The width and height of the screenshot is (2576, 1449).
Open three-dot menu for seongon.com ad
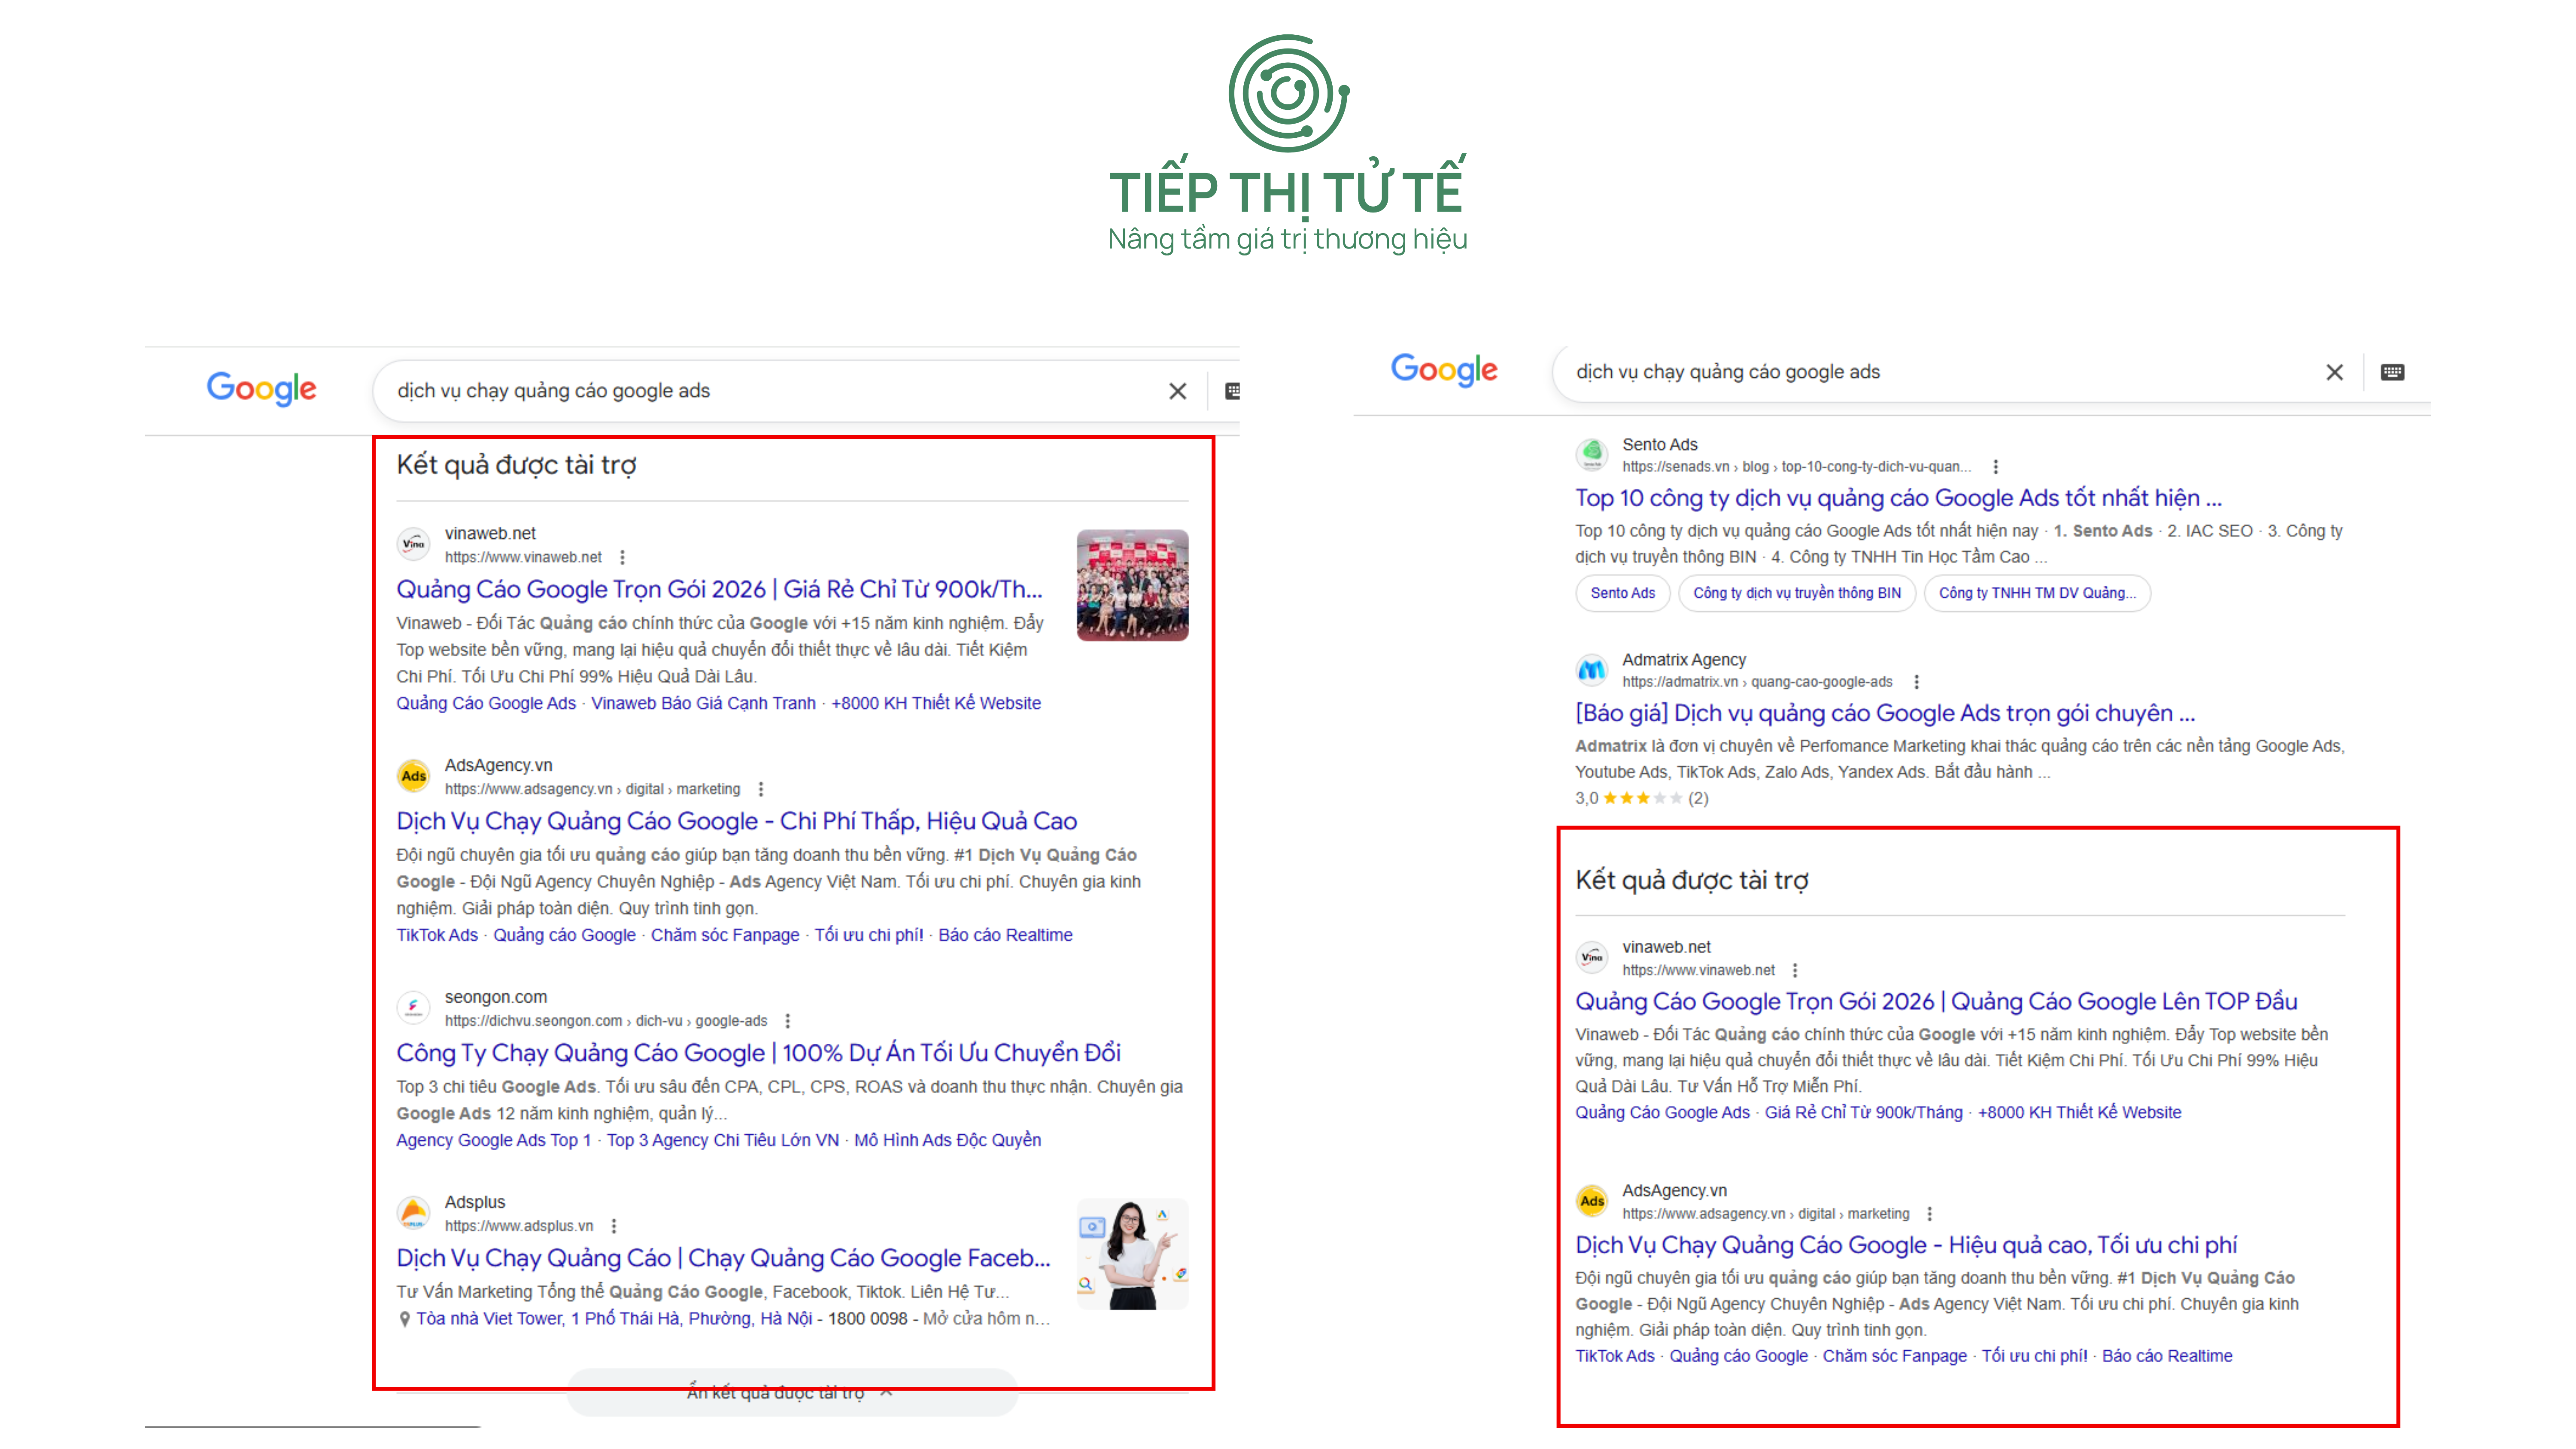[788, 1021]
